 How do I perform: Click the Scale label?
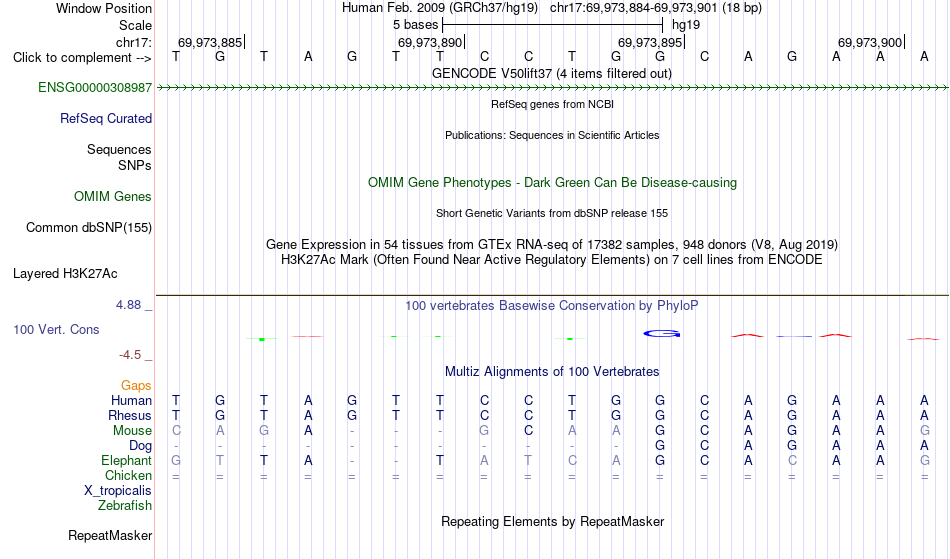pyautogui.click(x=136, y=25)
